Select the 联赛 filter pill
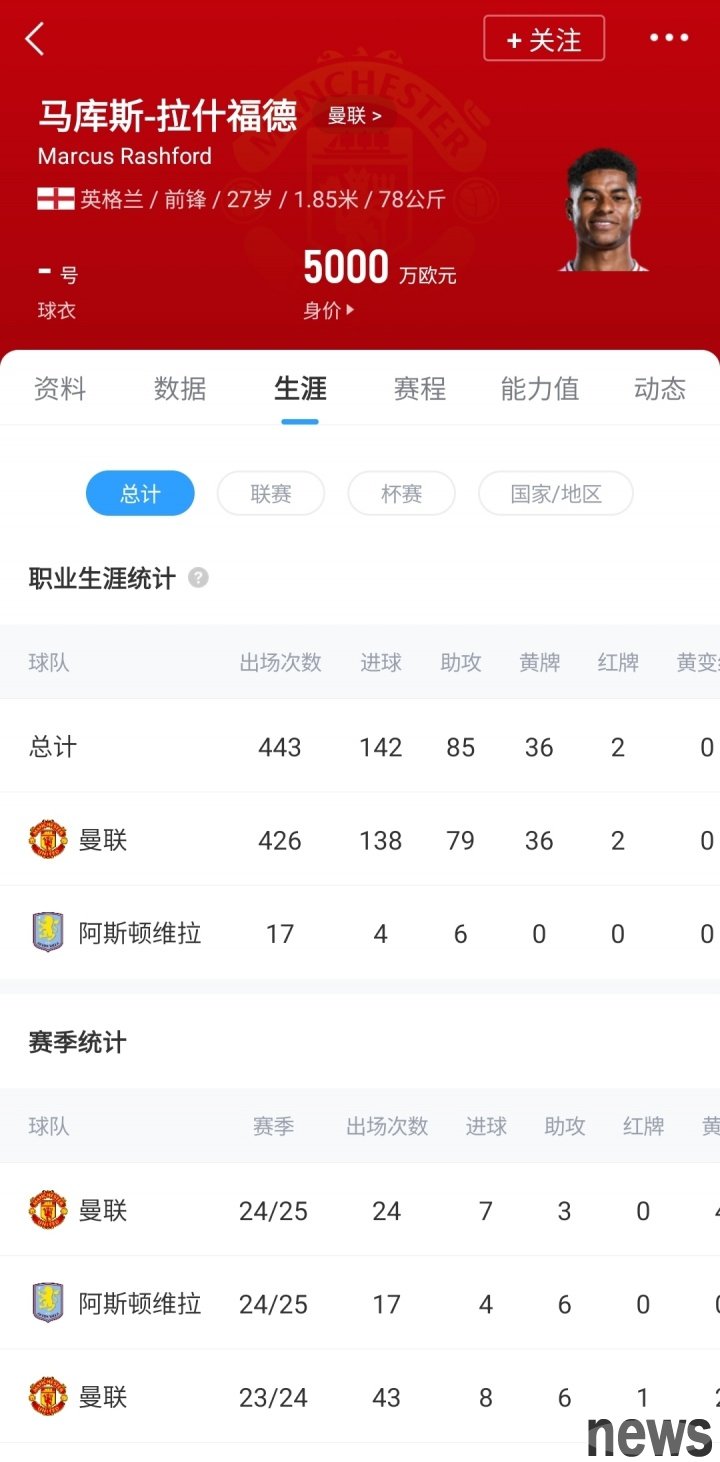720x1462 pixels. 271,494
